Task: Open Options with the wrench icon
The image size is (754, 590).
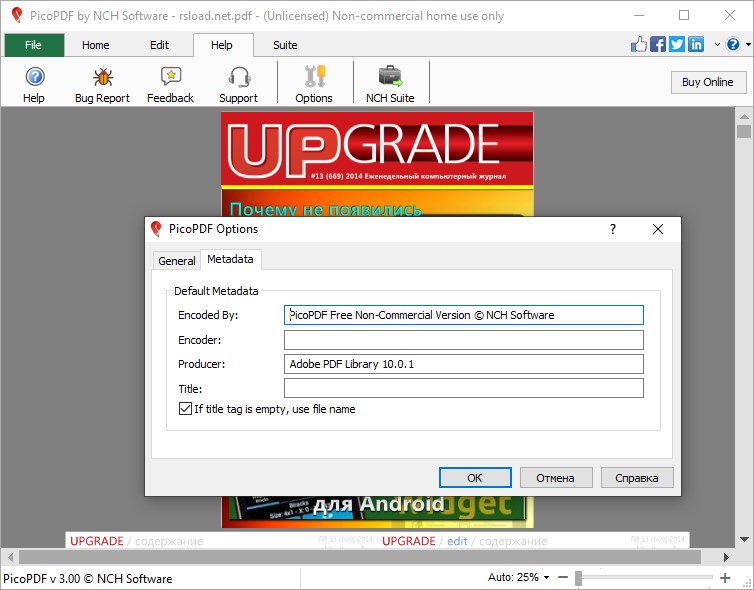Action: [314, 85]
